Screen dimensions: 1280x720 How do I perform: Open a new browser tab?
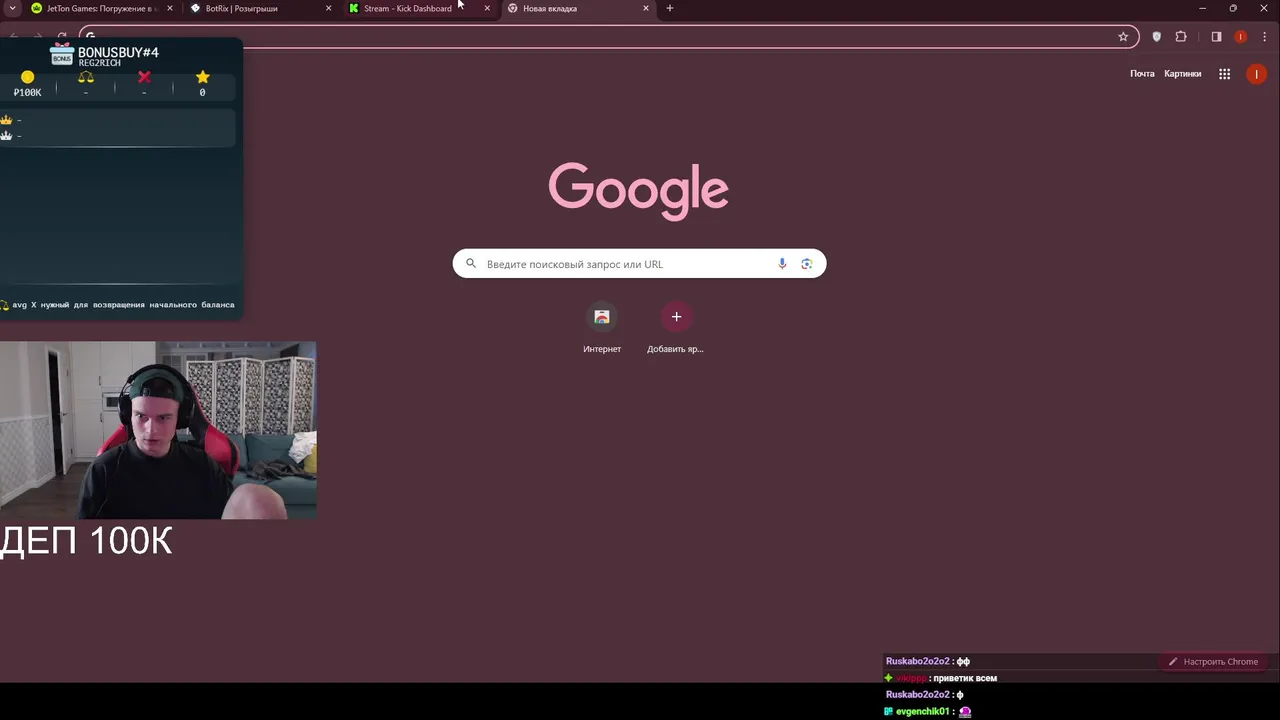[x=670, y=8]
